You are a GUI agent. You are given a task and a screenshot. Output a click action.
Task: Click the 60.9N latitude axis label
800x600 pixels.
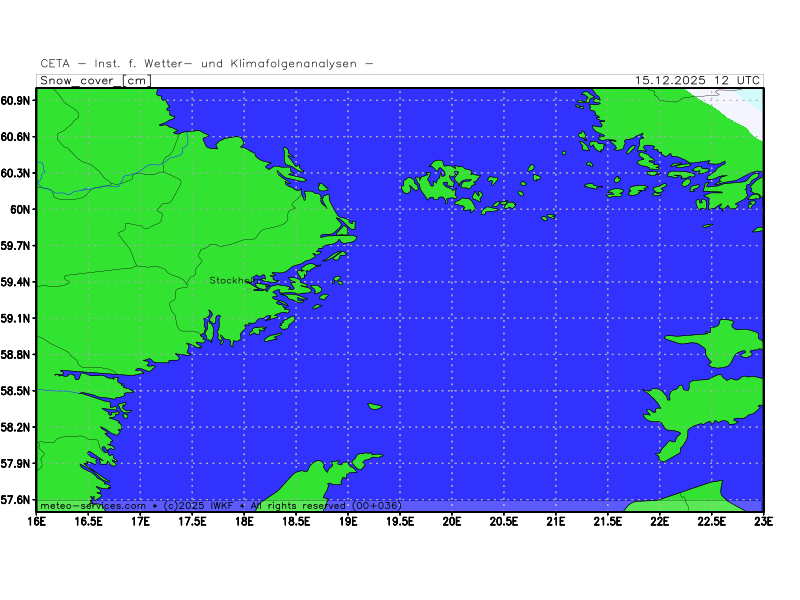[x=17, y=101]
